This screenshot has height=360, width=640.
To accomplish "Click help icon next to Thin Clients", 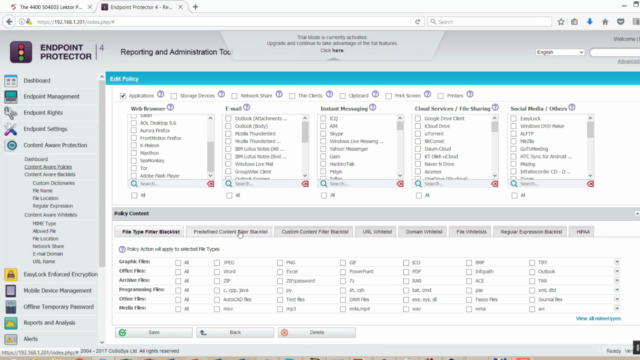I will click(329, 94).
